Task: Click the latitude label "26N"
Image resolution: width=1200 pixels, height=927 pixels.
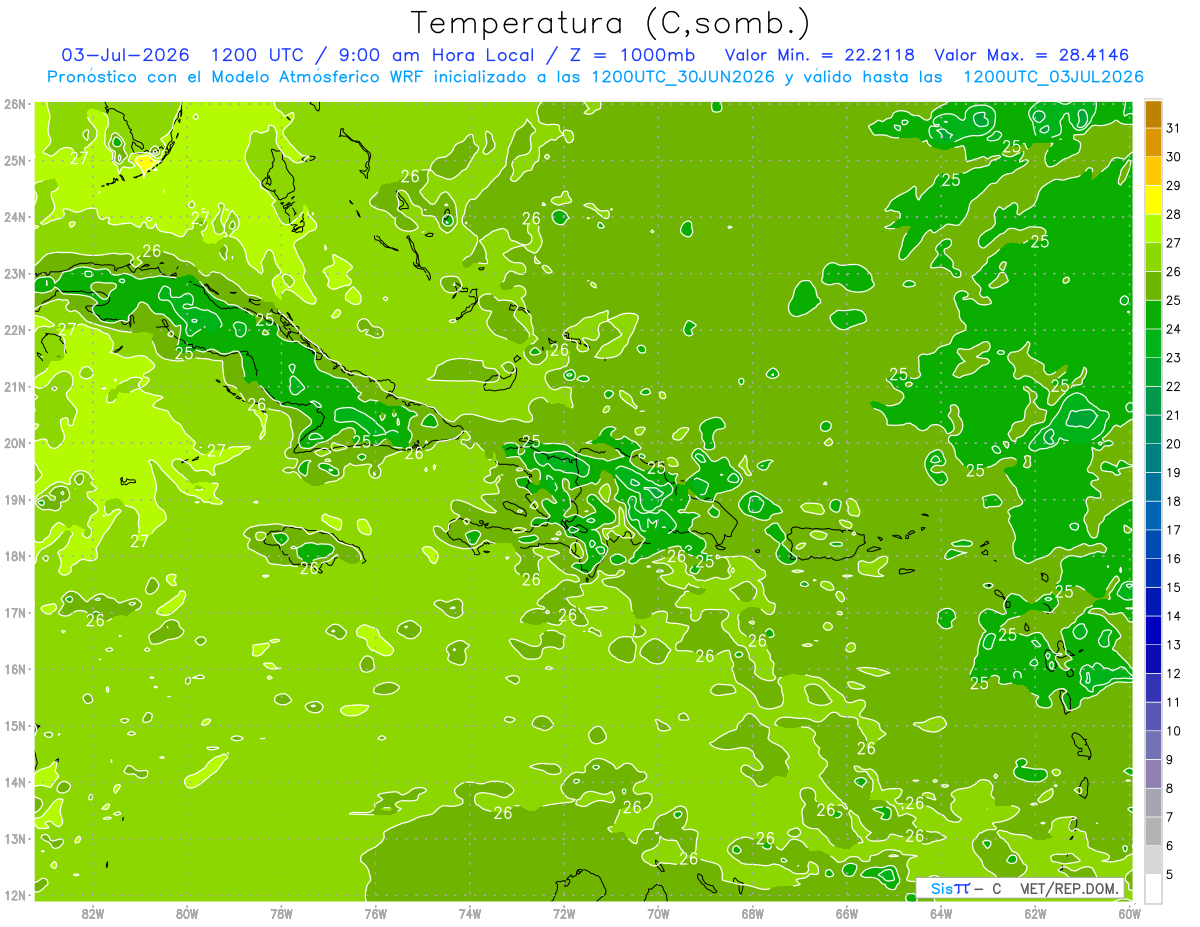Action: click(x=15, y=104)
